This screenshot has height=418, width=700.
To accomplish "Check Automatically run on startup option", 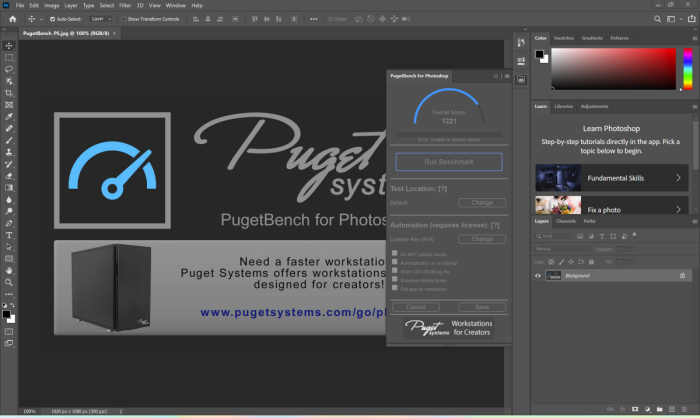I will (395, 262).
